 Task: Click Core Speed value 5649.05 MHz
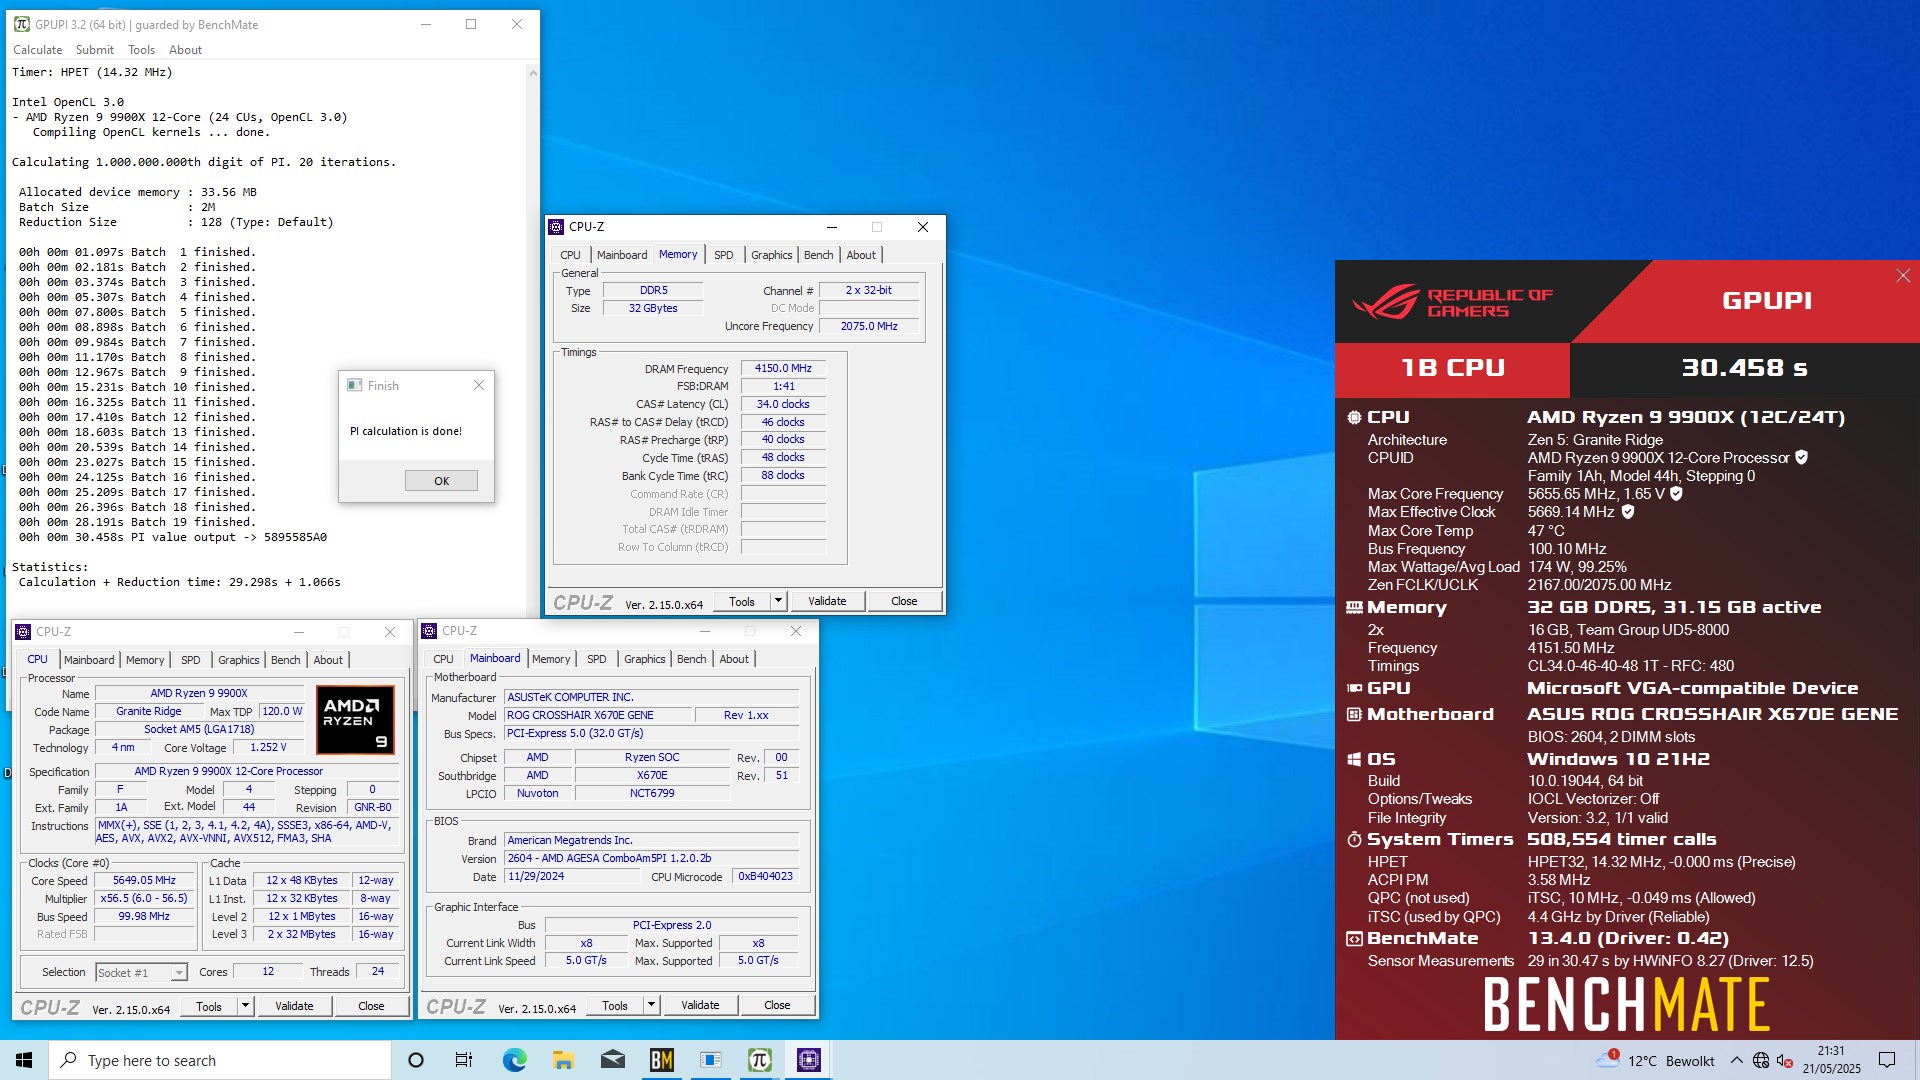tap(144, 880)
